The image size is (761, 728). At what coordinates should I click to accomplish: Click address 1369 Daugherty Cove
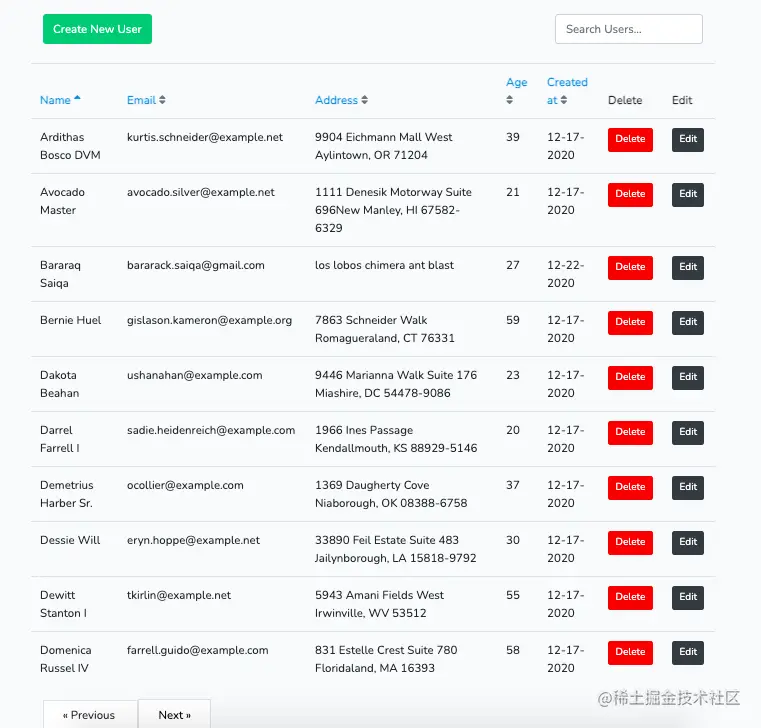click(x=372, y=485)
